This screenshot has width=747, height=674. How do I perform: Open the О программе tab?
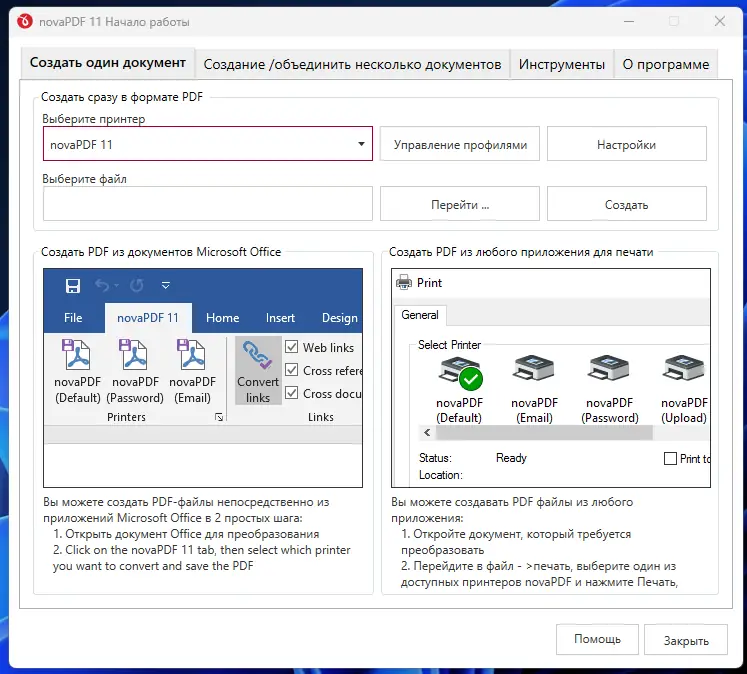(x=666, y=64)
